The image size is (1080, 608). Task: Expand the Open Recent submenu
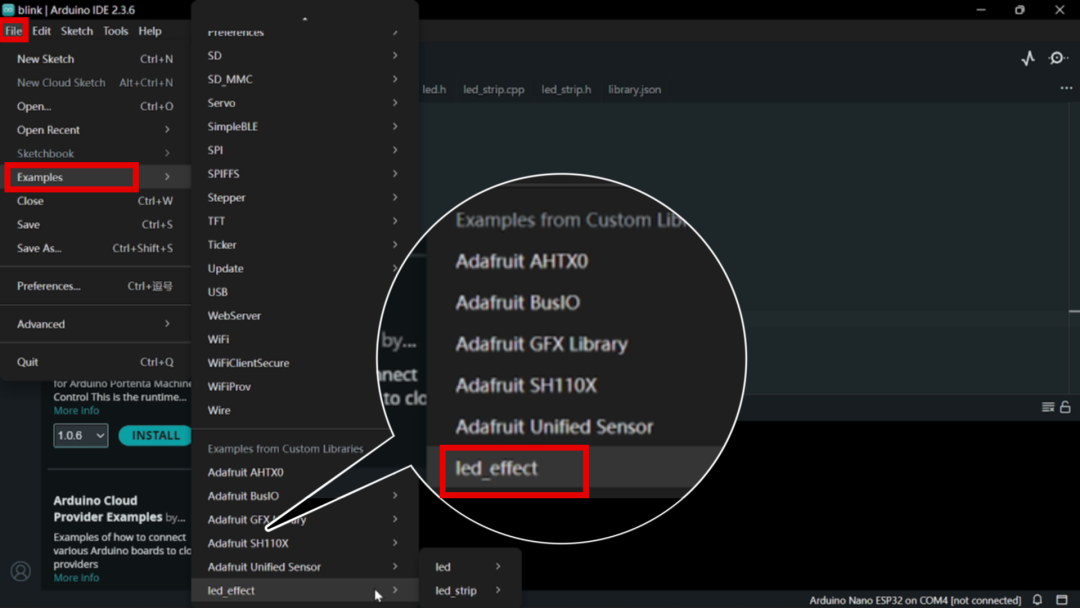pos(92,130)
